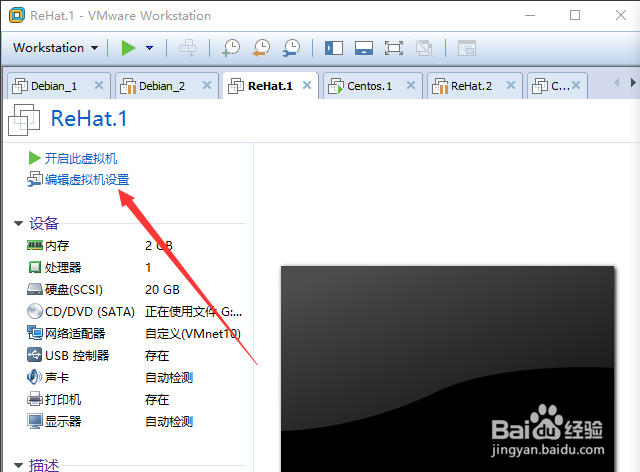
Task: Click the printer icon
Action: pyautogui.click(x=35, y=399)
